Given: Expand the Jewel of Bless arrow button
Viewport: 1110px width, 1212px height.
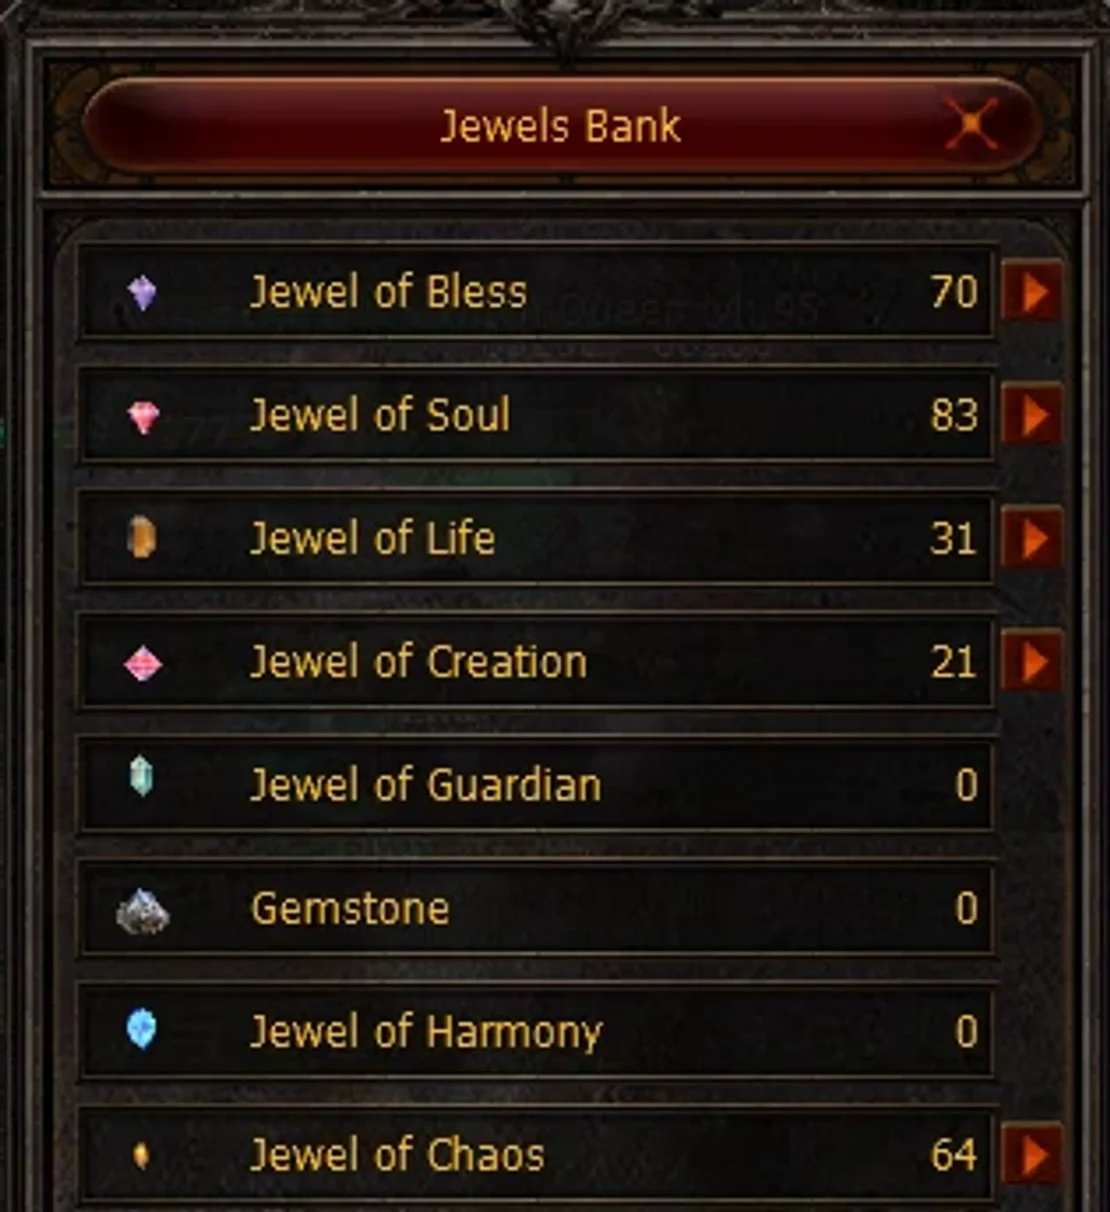Looking at the screenshot, I should (1031, 292).
